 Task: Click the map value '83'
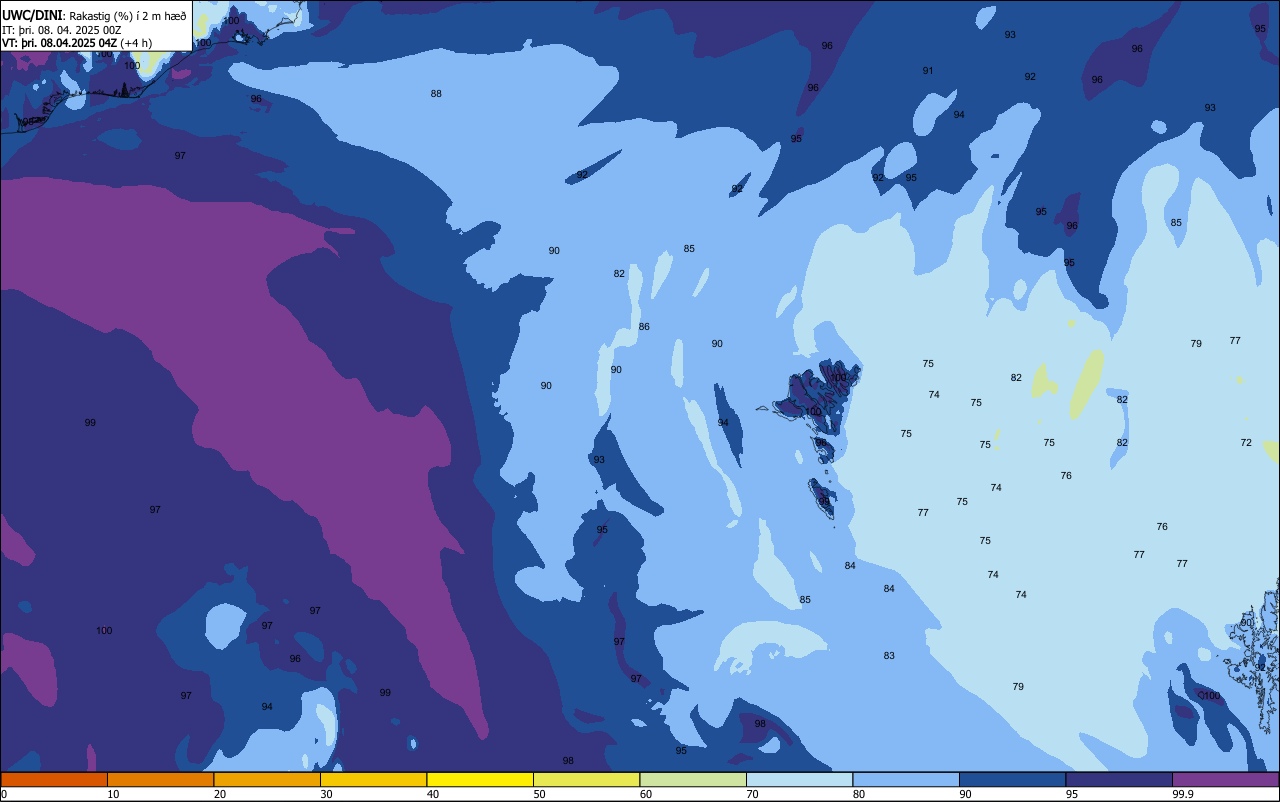889,656
